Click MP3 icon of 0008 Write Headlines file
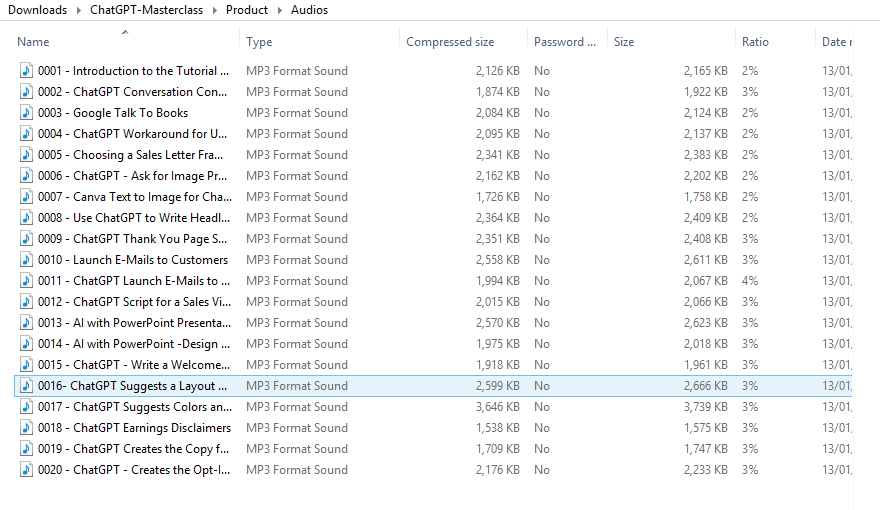The width and height of the screenshot is (880, 510). click(26, 218)
